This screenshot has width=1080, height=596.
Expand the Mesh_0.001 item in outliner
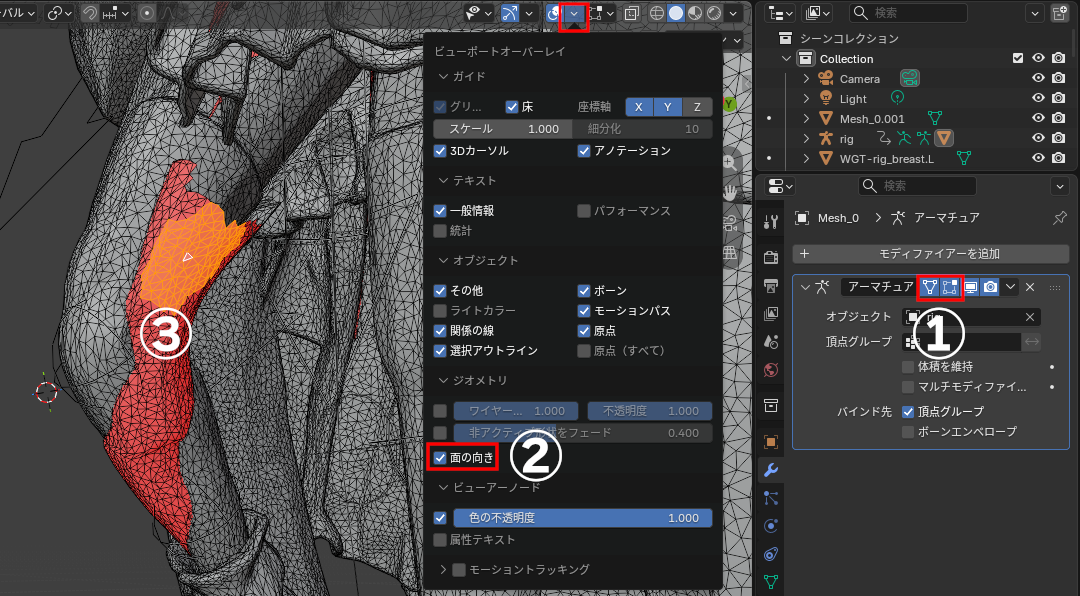click(807, 119)
